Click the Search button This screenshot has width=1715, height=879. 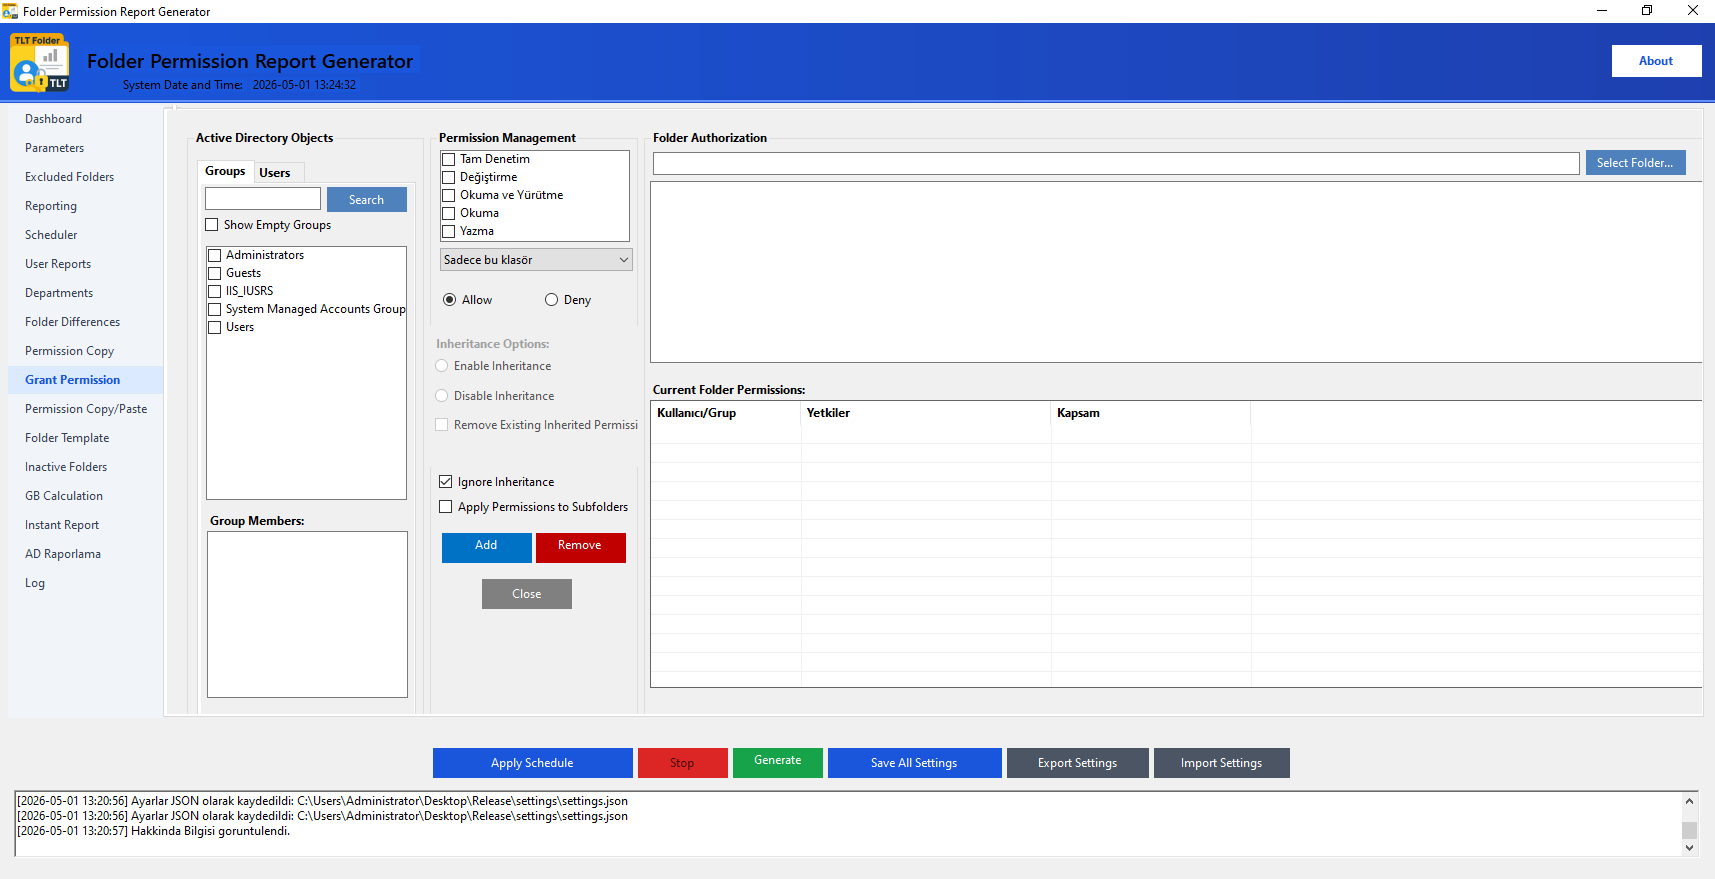click(366, 199)
